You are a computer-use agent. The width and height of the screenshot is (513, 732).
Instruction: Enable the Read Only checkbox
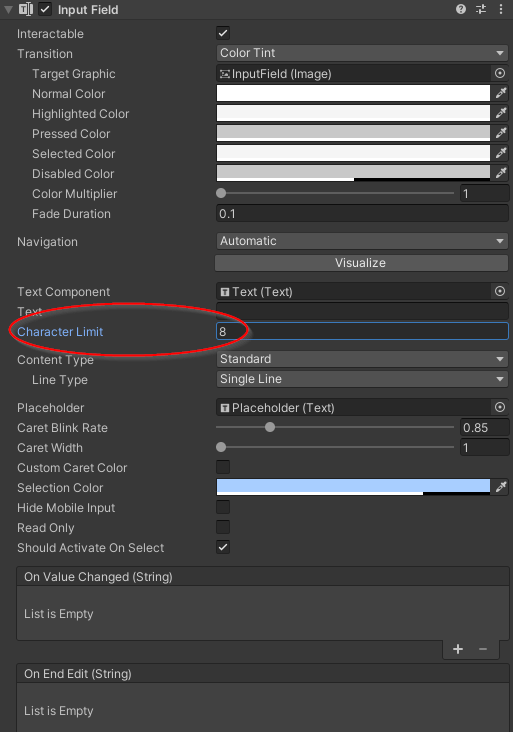(x=223, y=527)
